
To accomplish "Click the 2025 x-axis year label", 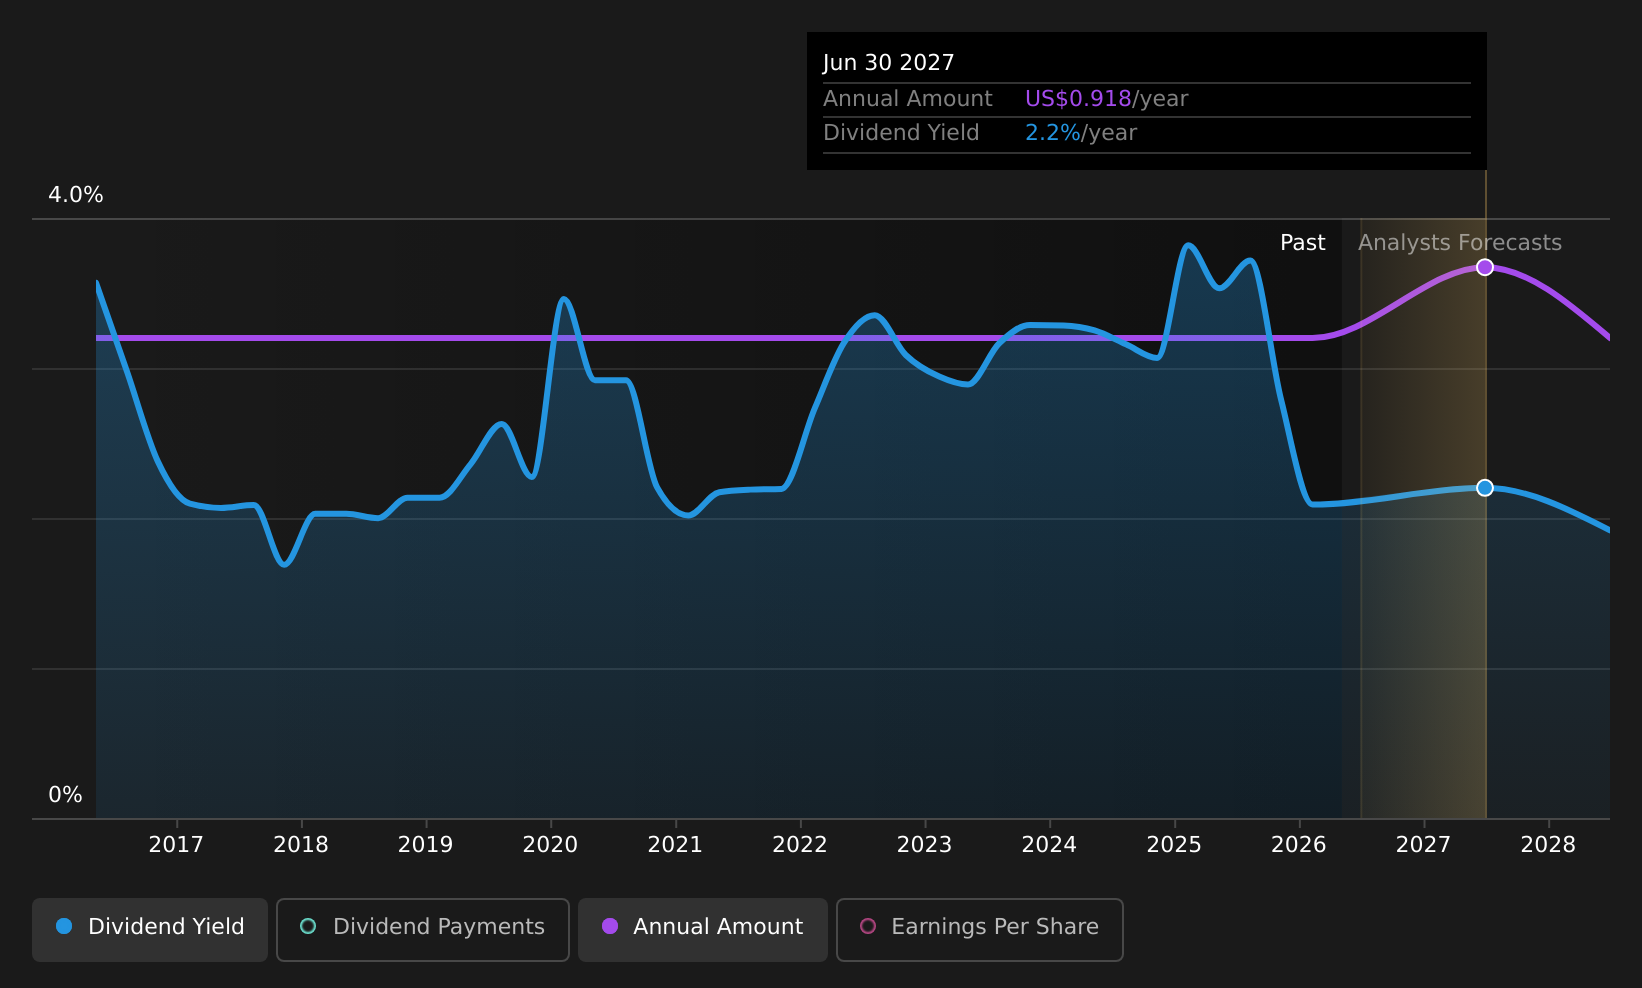I will [x=1174, y=845].
